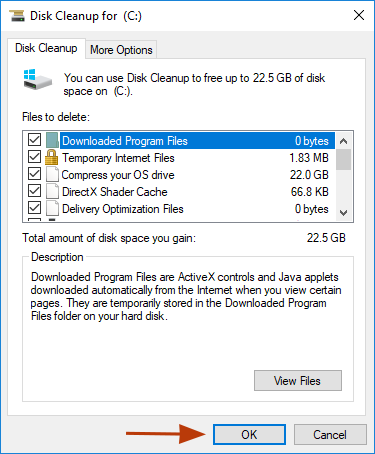Disable the DirectX Shader Cache checkbox
This screenshot has width=375, height=454.
click(35, 191)
